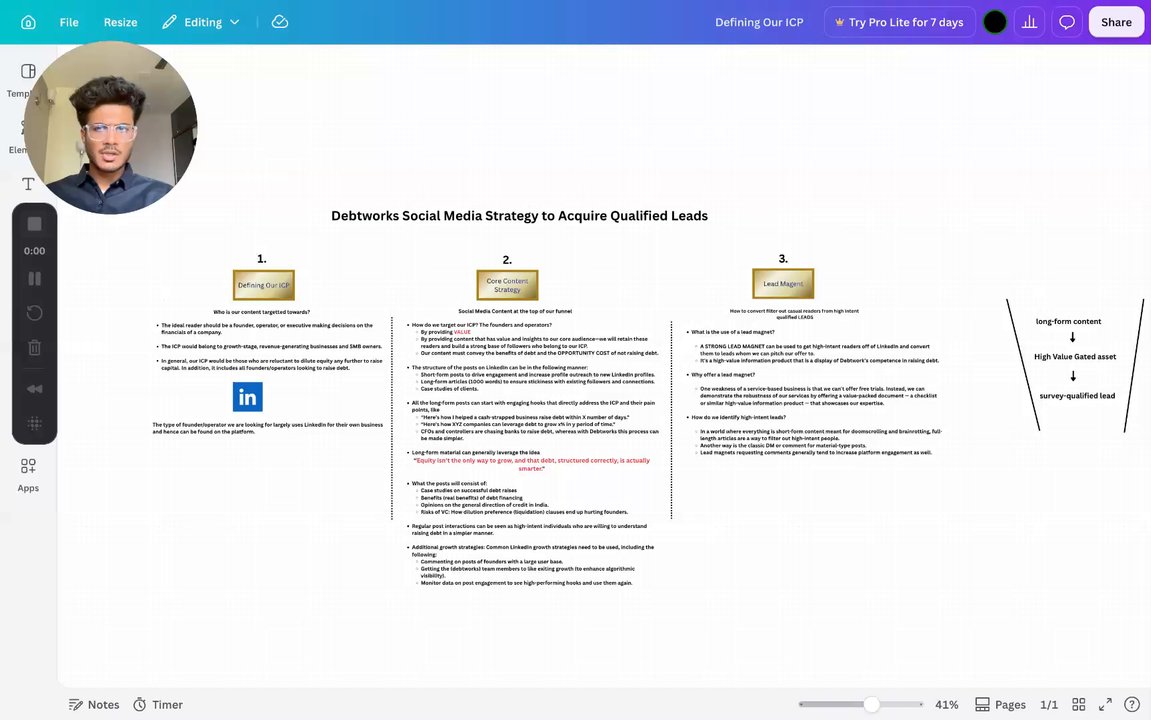Open the Apps panel
Image resolution: width=1151 pixels, height=720 pixels.
28,474
